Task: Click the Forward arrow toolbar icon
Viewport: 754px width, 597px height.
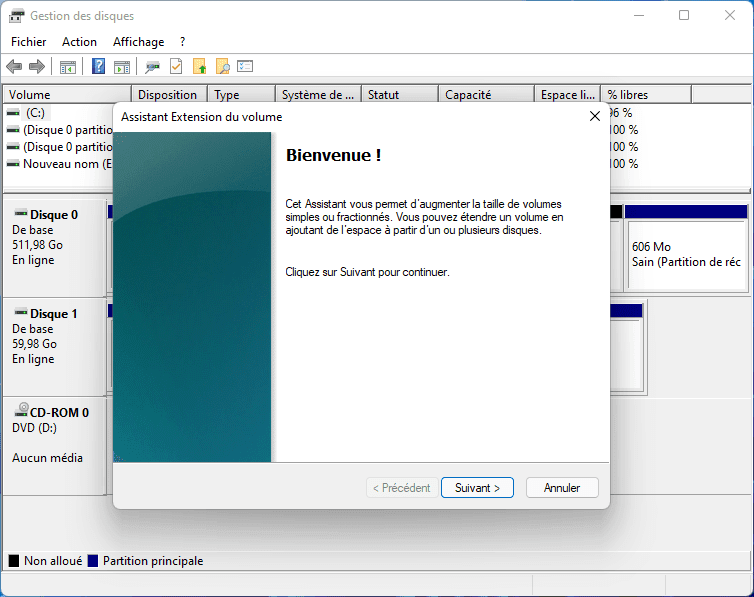Action: click(37, 67)
